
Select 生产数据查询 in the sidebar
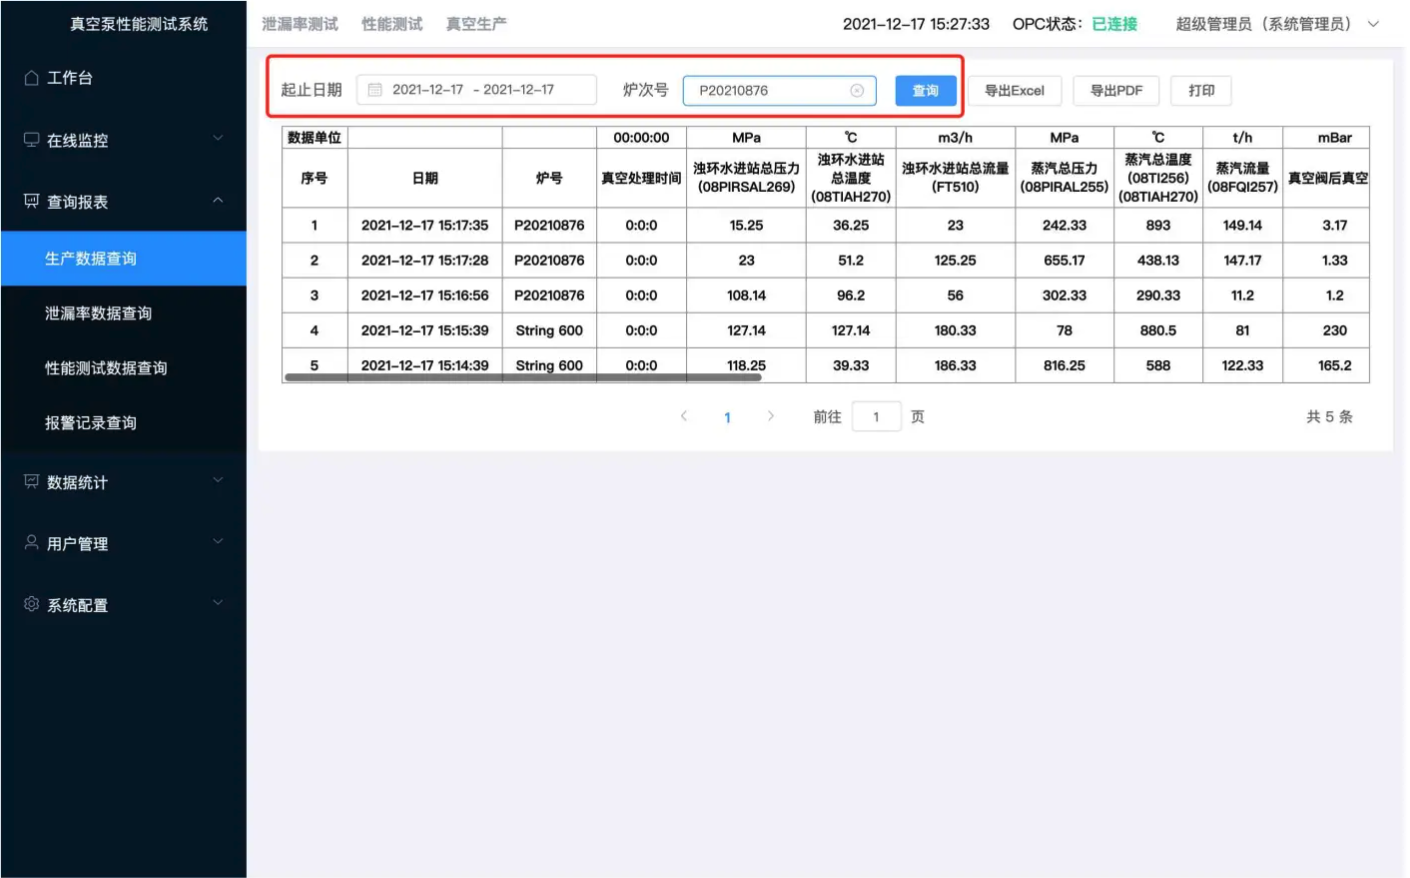point(123,258)
